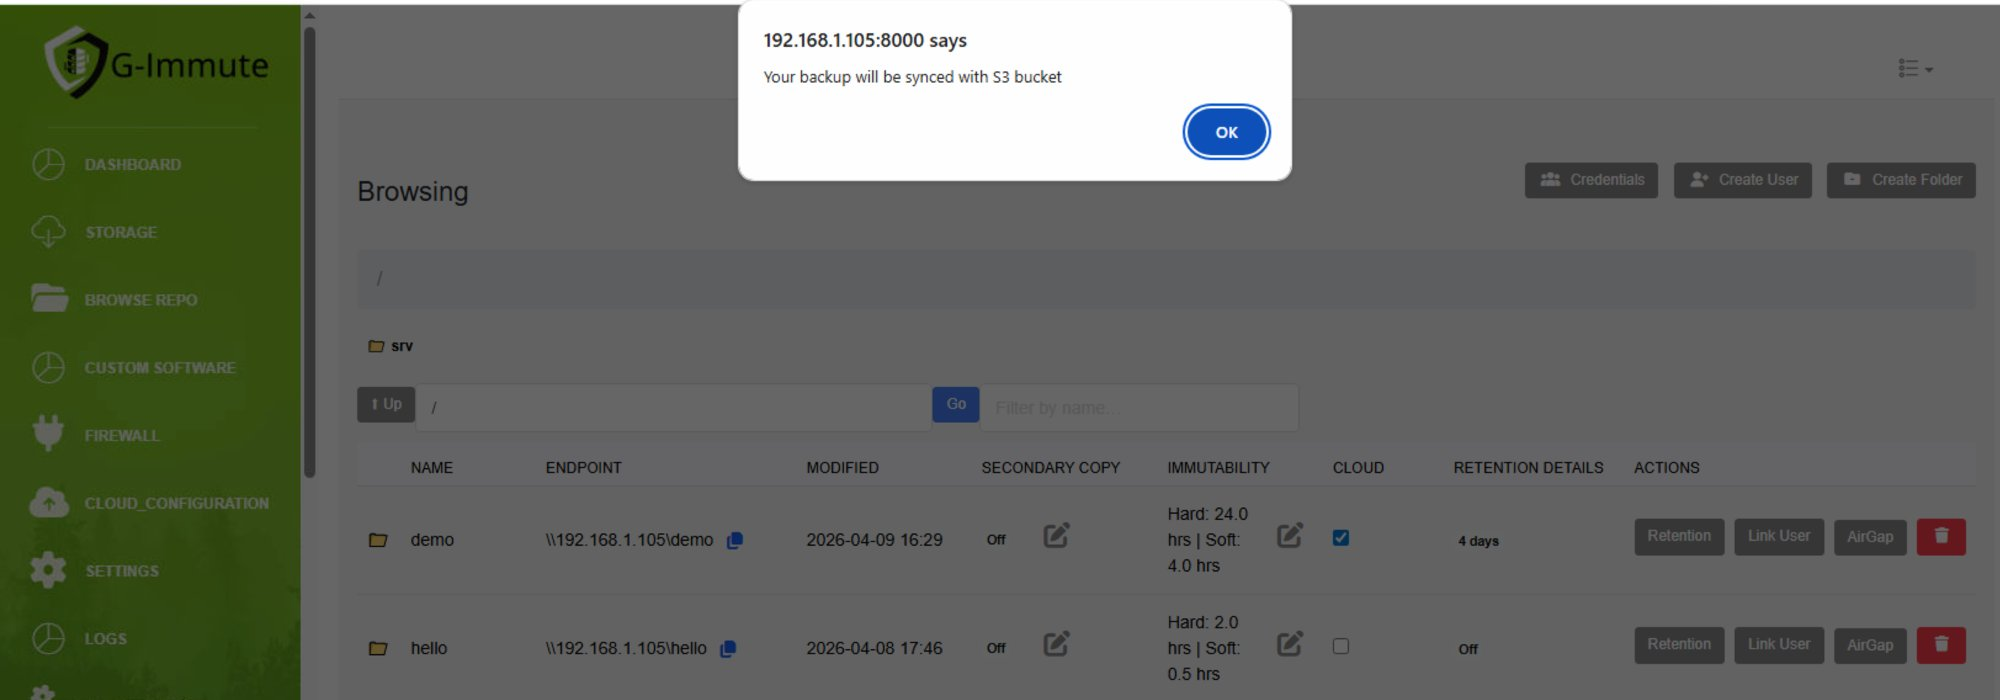Image resolution: width=2000 pixels, height=700 pixels.
Task: Click the \\192.168.1.105\demo endpoint text
Action: point(629,540)
